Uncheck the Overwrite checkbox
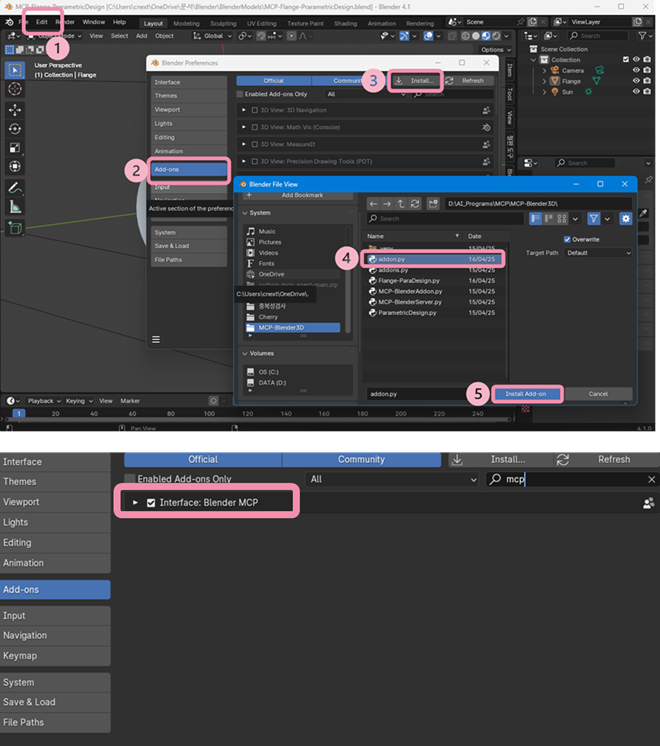Viewport: 660px width, 746px height. (568, 239)
